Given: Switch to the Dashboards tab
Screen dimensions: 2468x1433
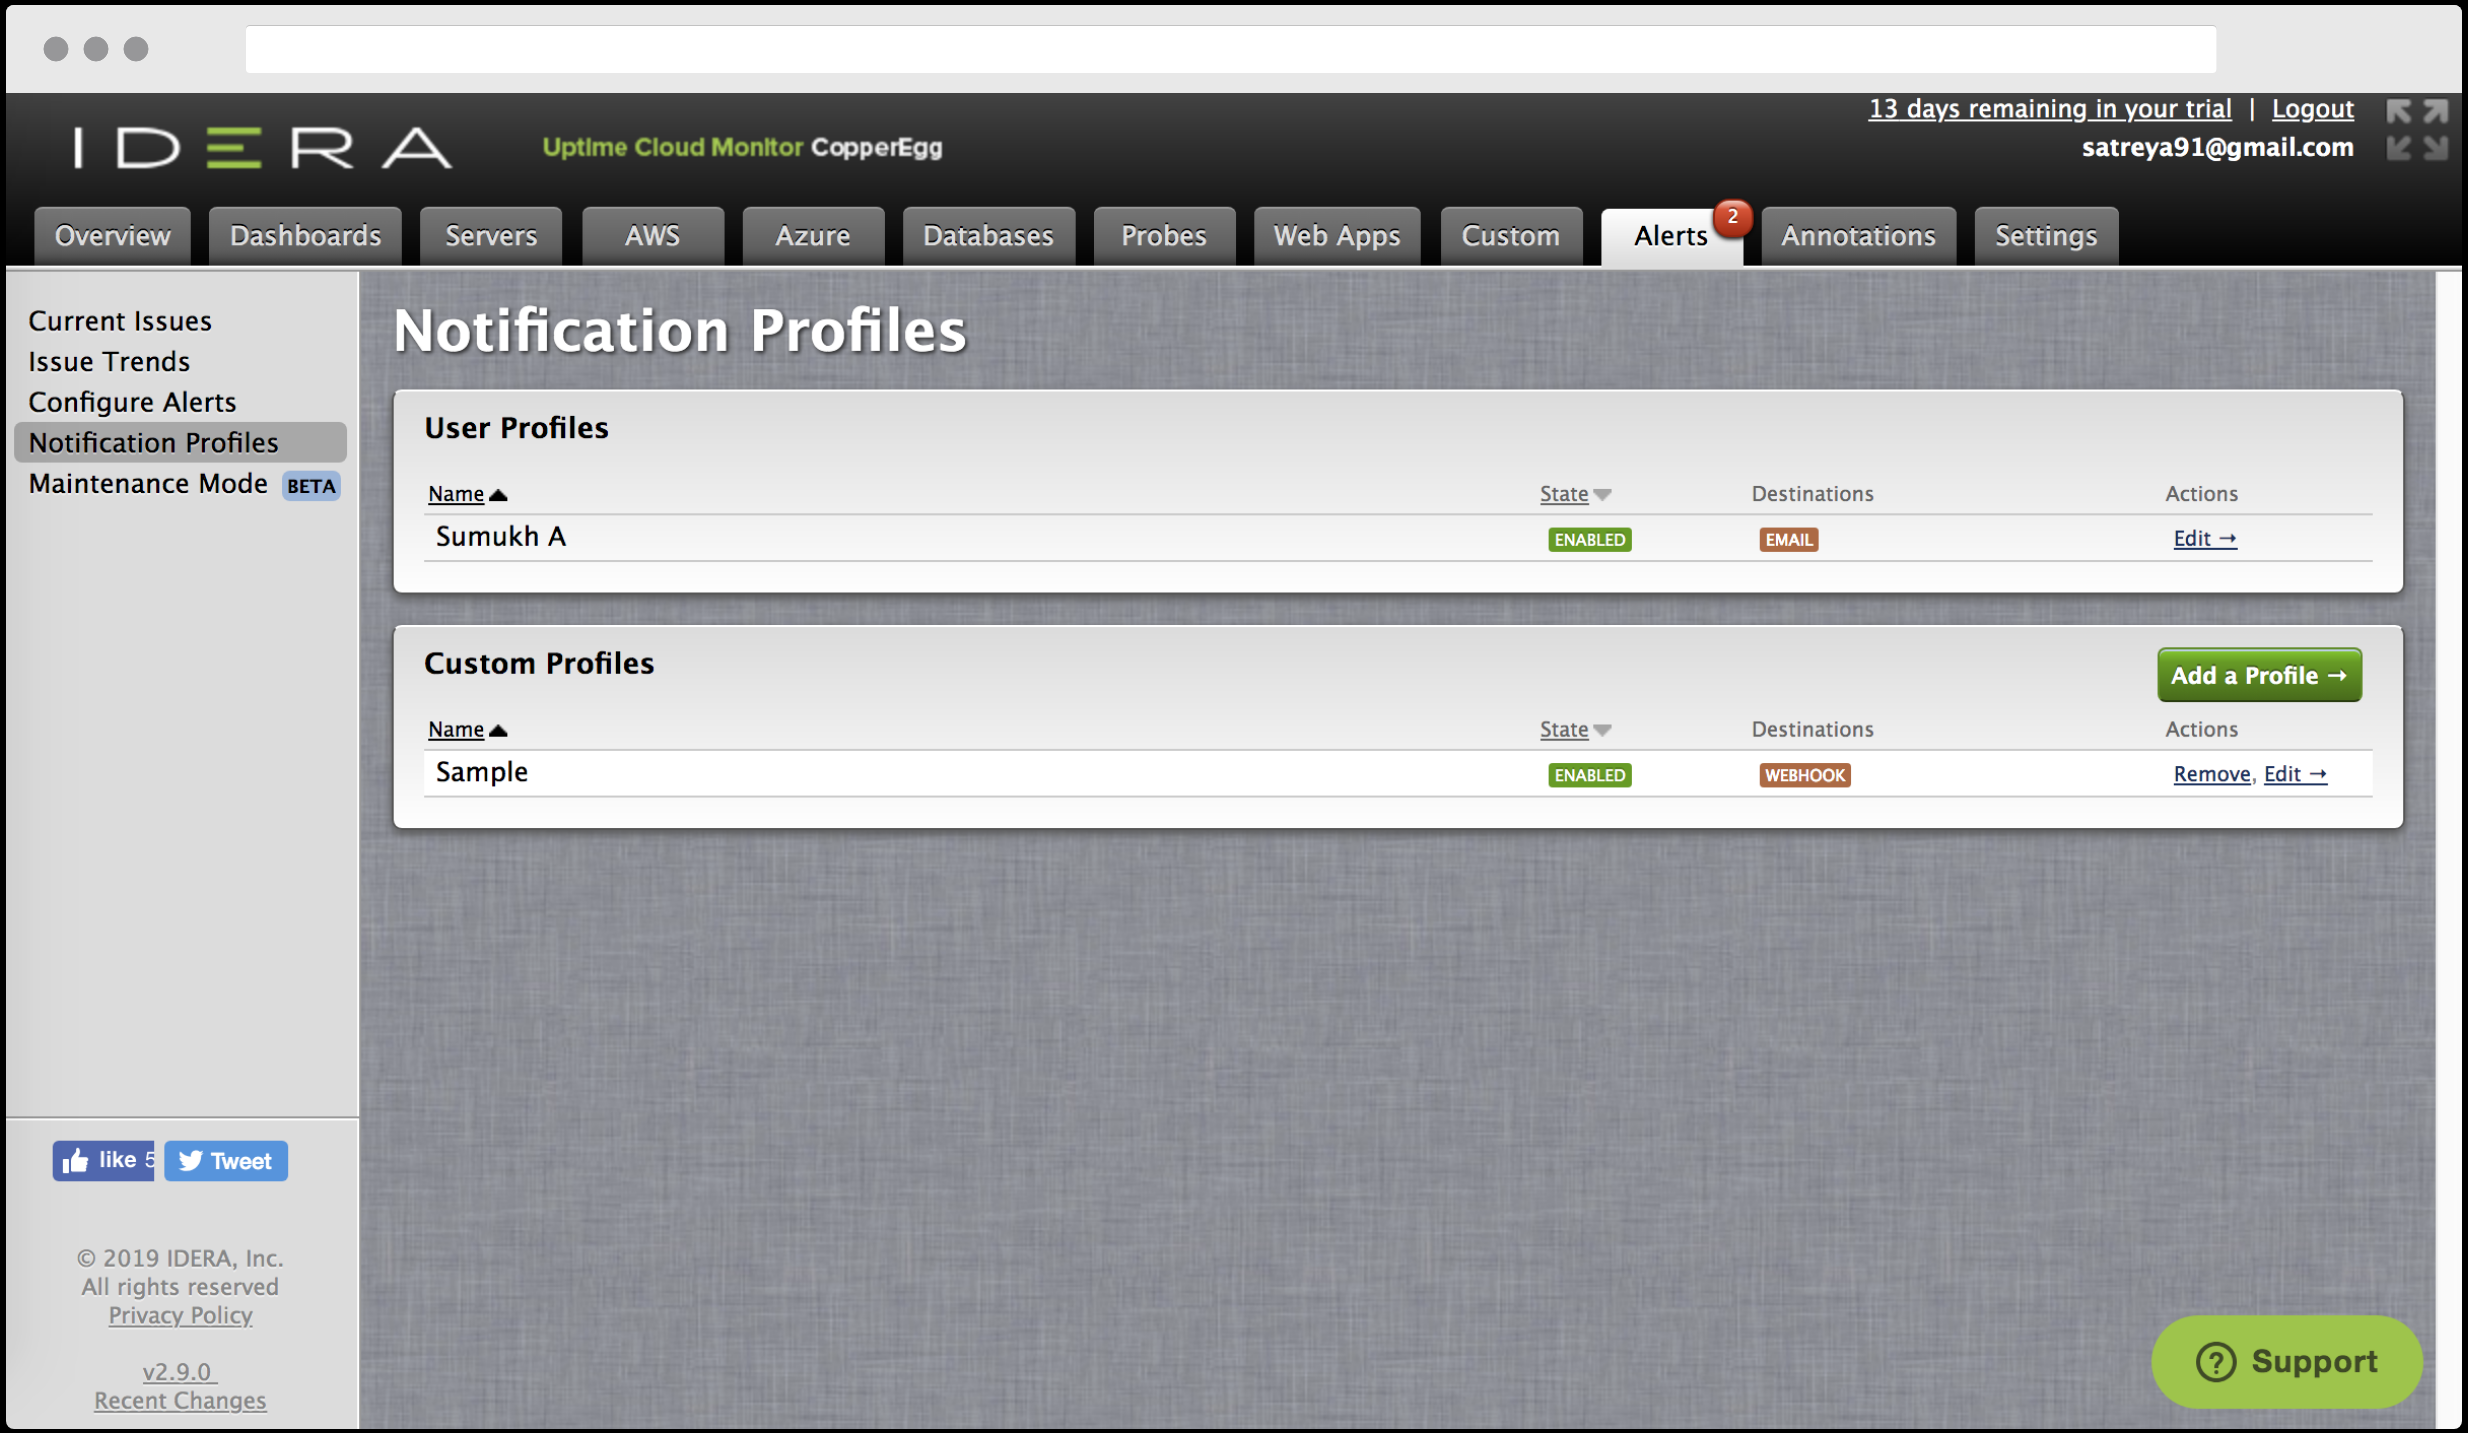Looking at the screenshot, I should click(x=305, y=236).
